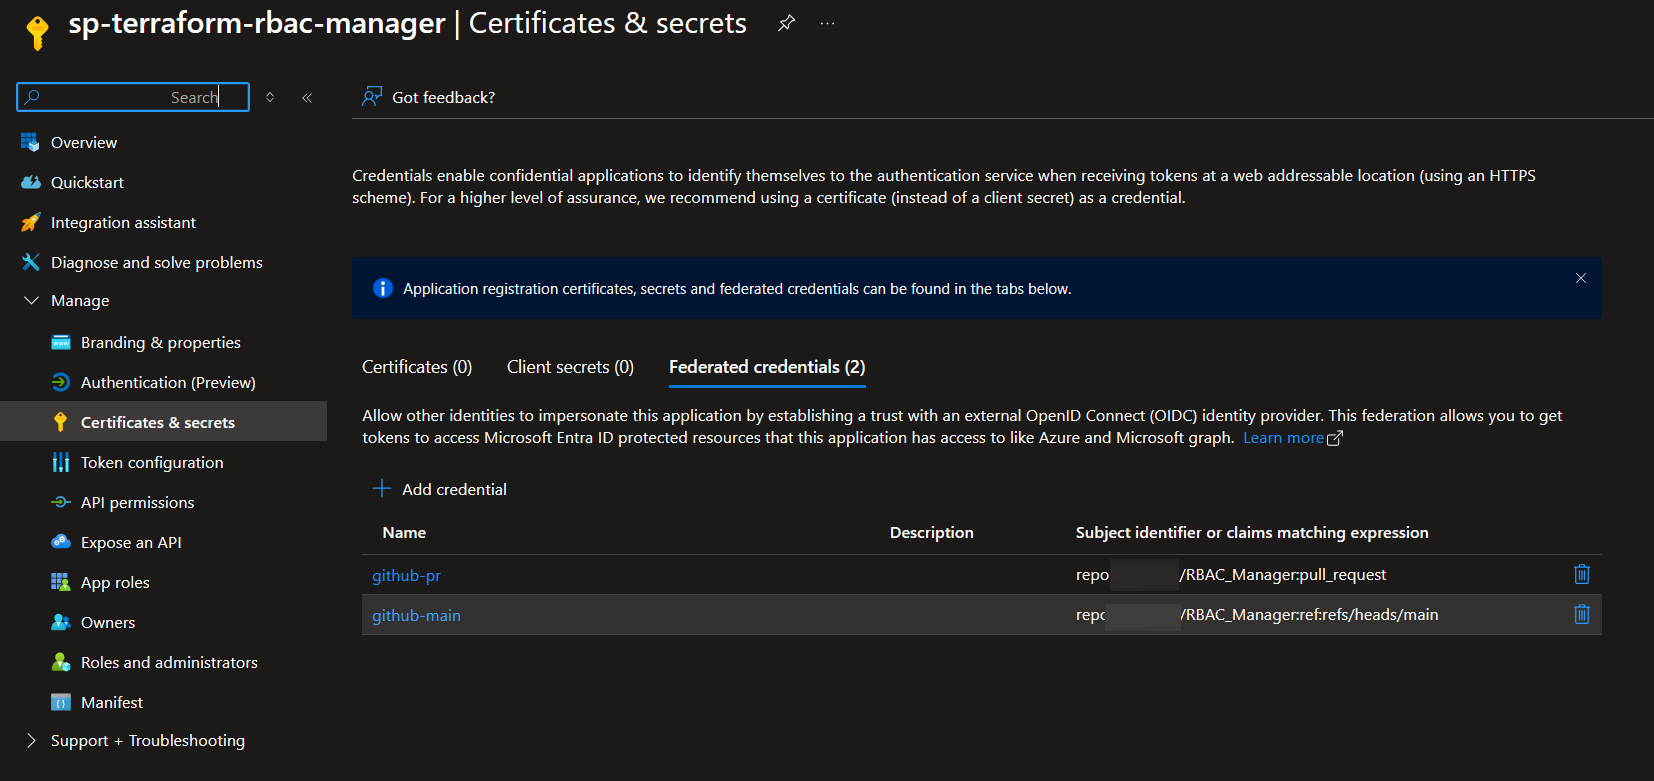Open the Overview page
Viewport: 1654px width, 781px height.
click(84, 142)
